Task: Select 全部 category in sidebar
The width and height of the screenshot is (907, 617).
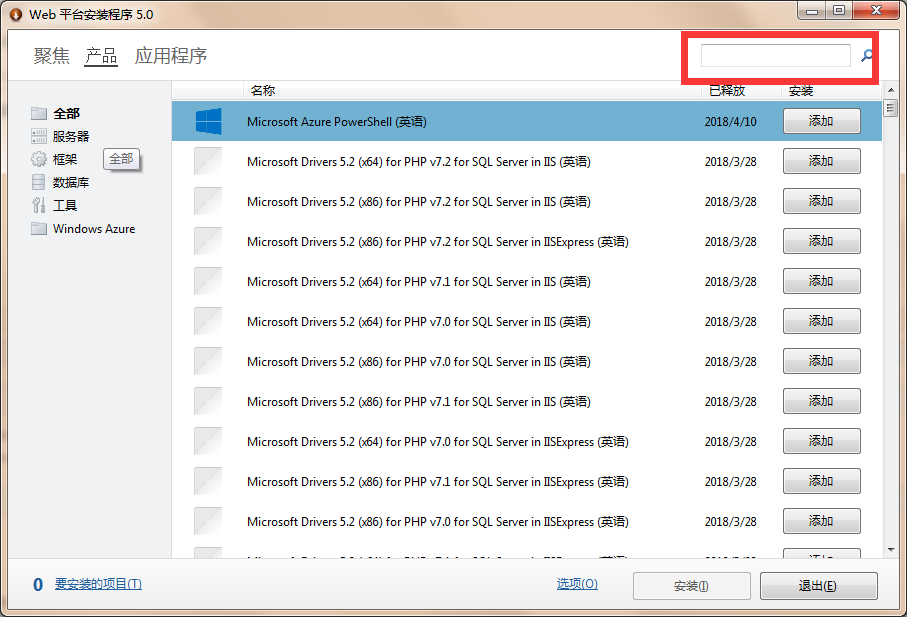Action: [x=67, y=113]
